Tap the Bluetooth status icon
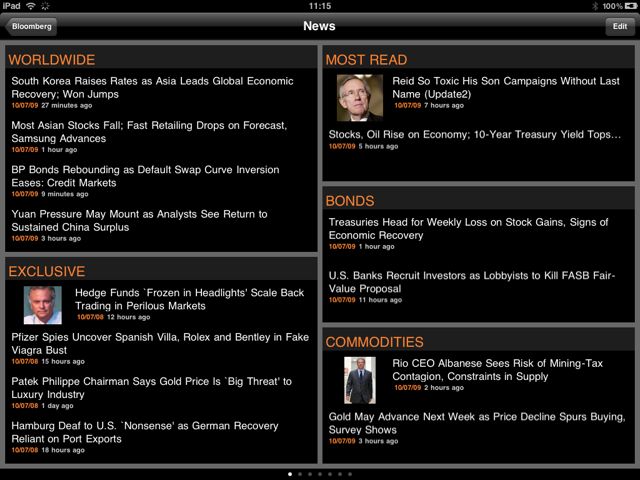The height and width of the screenshot is (480, 640). pyautogui.click(x=595, y=6)
